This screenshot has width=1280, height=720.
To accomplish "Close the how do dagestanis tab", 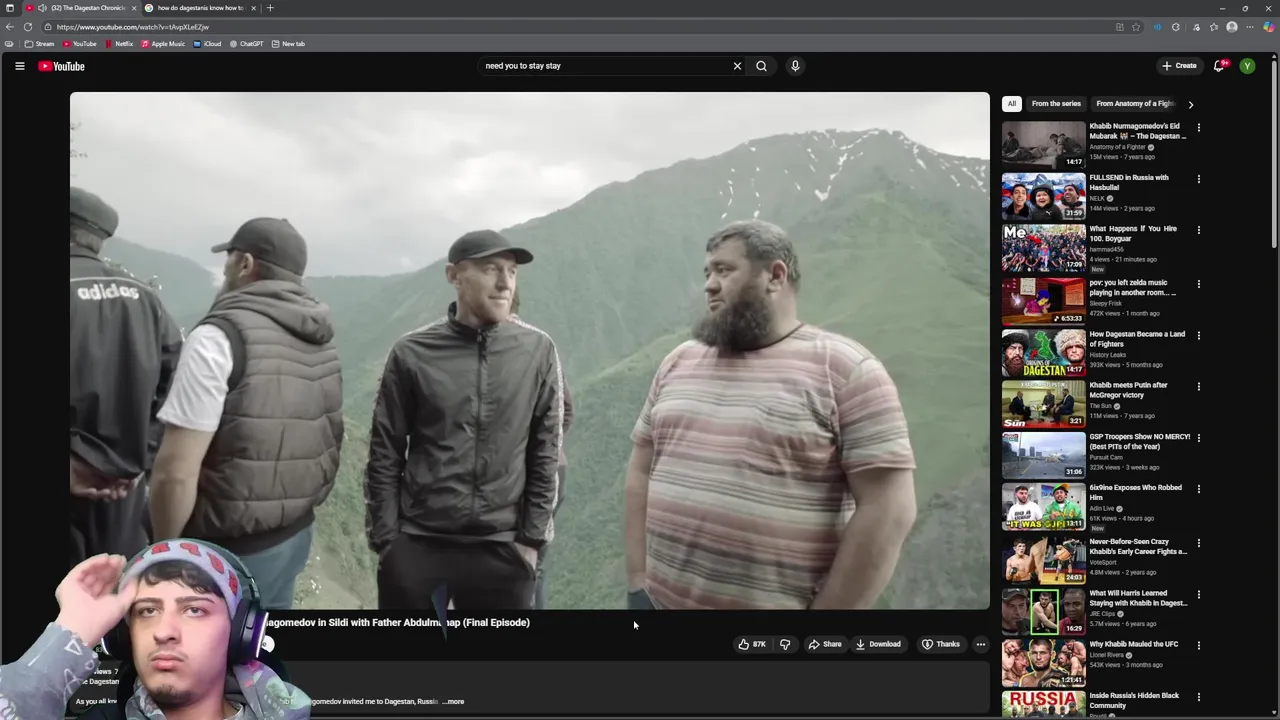I will [253, 8].
